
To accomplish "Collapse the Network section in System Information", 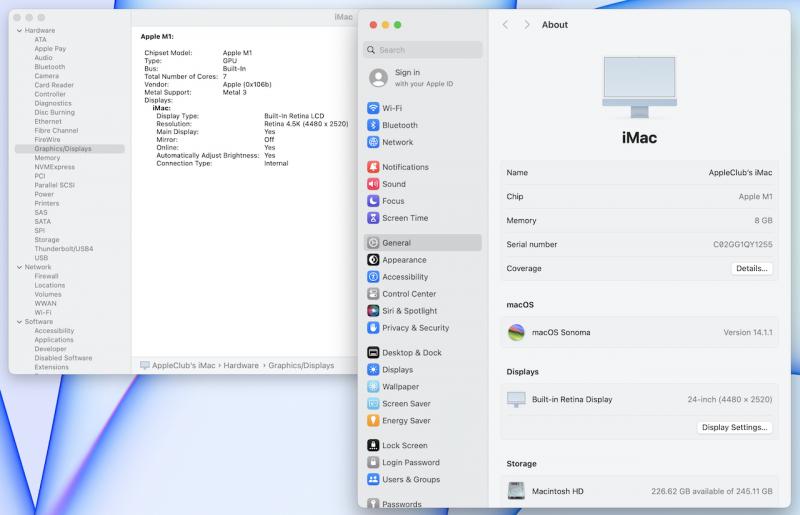I will click(19, 267).
